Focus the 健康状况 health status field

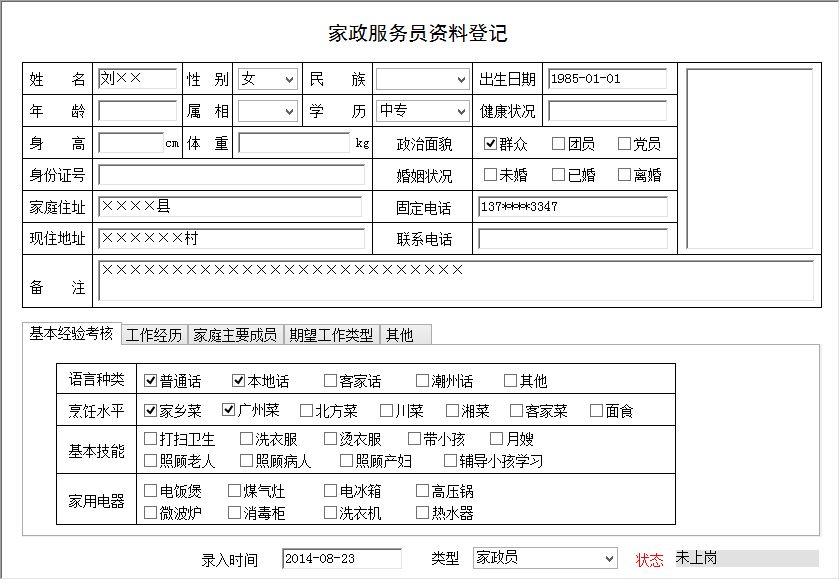click(x=608, y=111)
